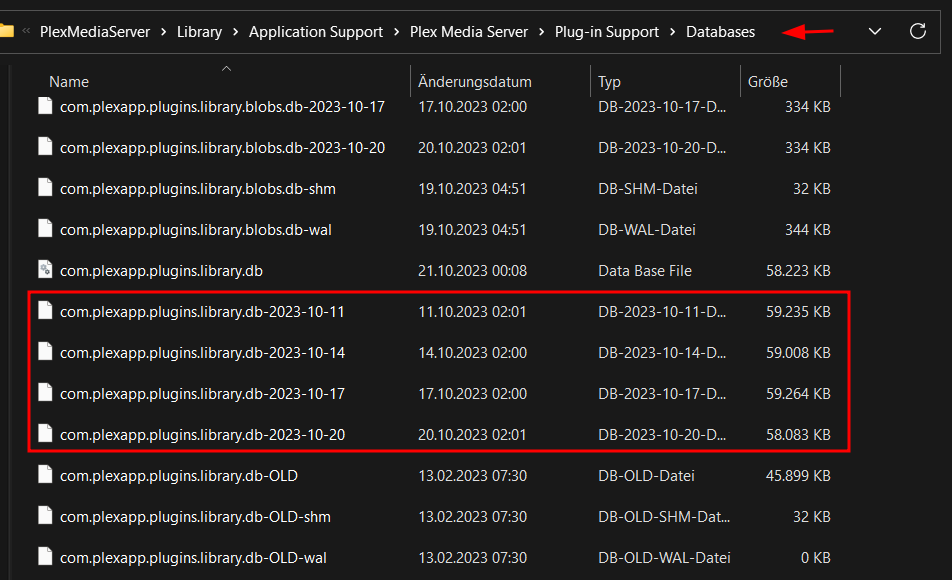Click the refresh button in address bar
Viewport: 952px width, 580px height.
pyautogui.click(x=917, y=31)
